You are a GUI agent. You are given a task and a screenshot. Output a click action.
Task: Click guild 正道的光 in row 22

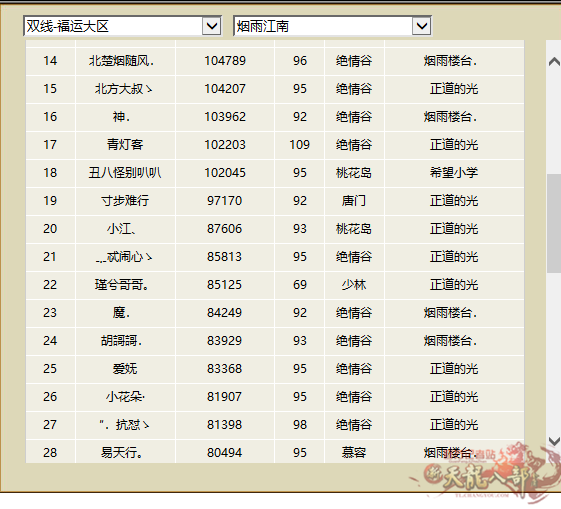click(454, 285)
